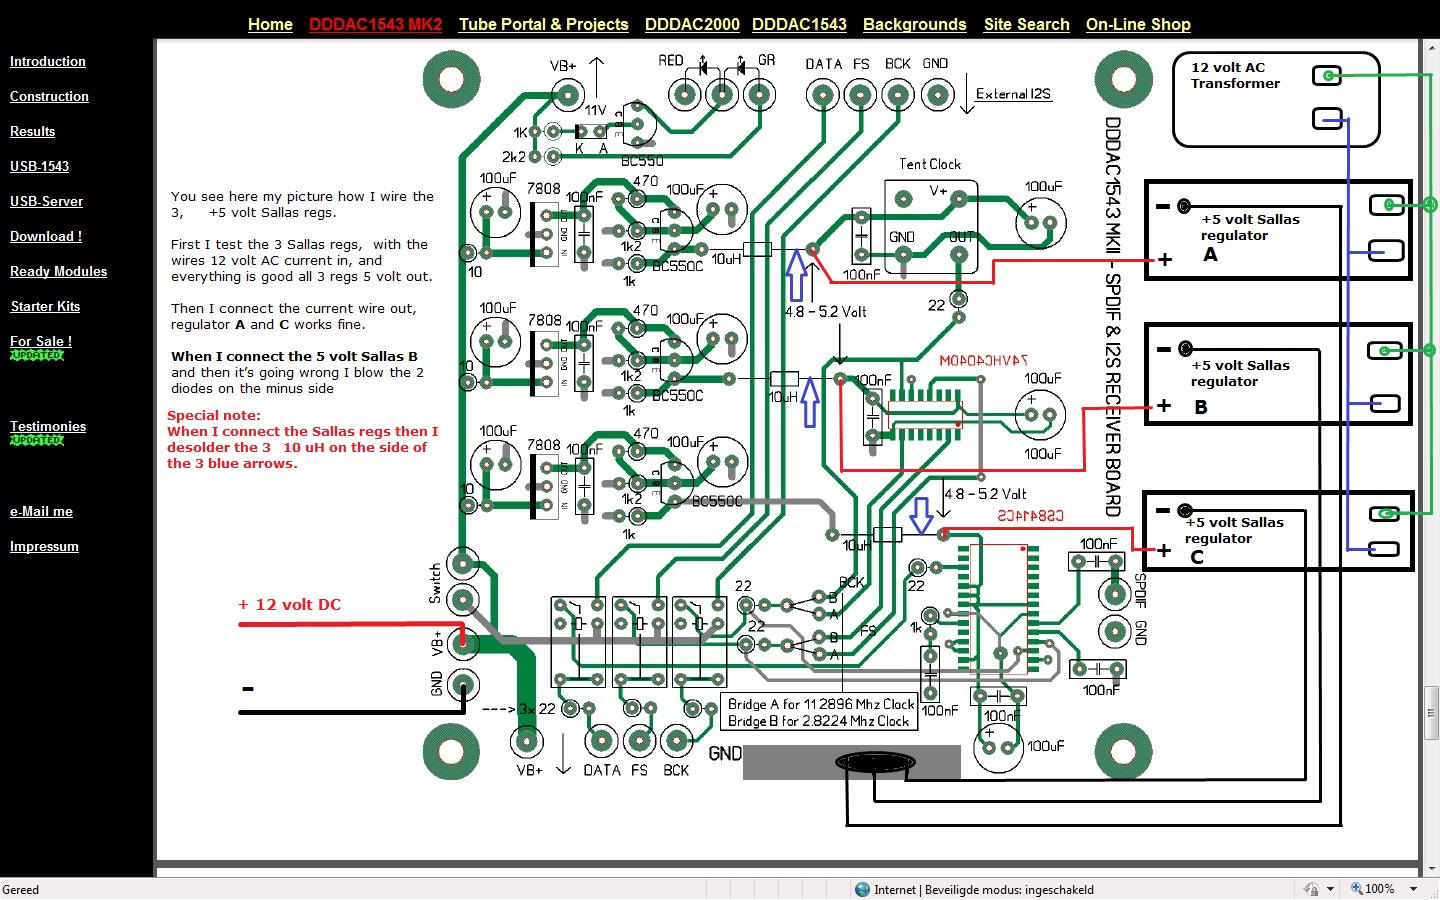The height and width of the screenshot is (900, 1440).
Task: Click the UPDATED badge under For Sale
Action: point(37,355)
